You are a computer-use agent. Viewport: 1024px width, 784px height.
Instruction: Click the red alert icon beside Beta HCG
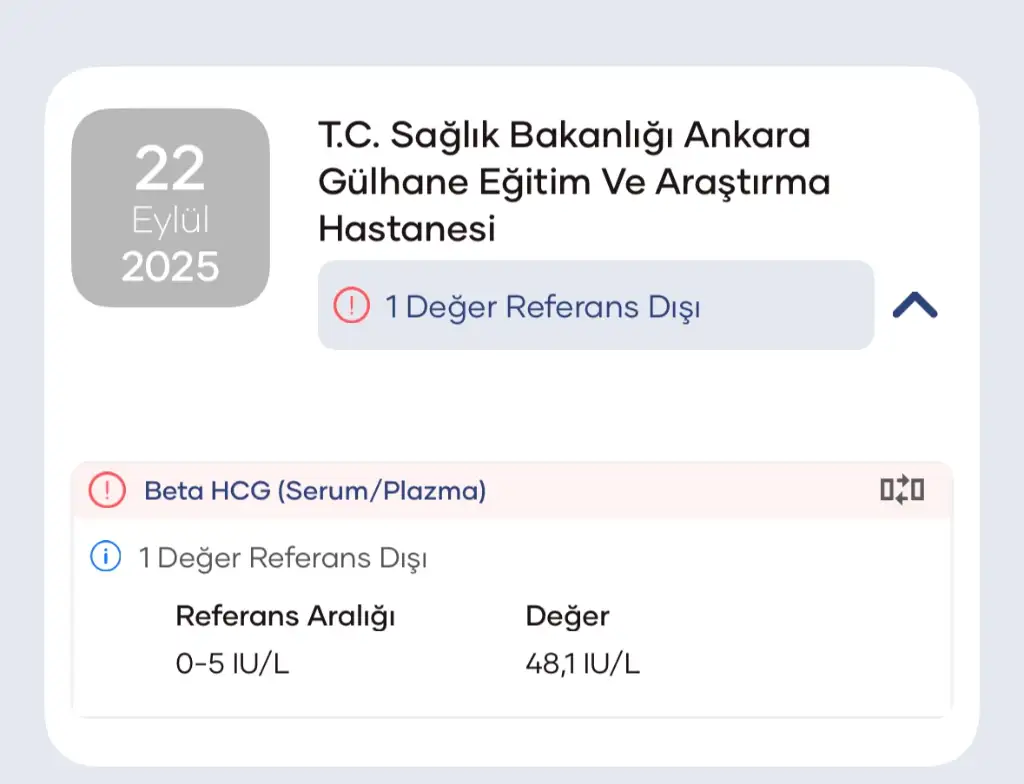point(106,490)
